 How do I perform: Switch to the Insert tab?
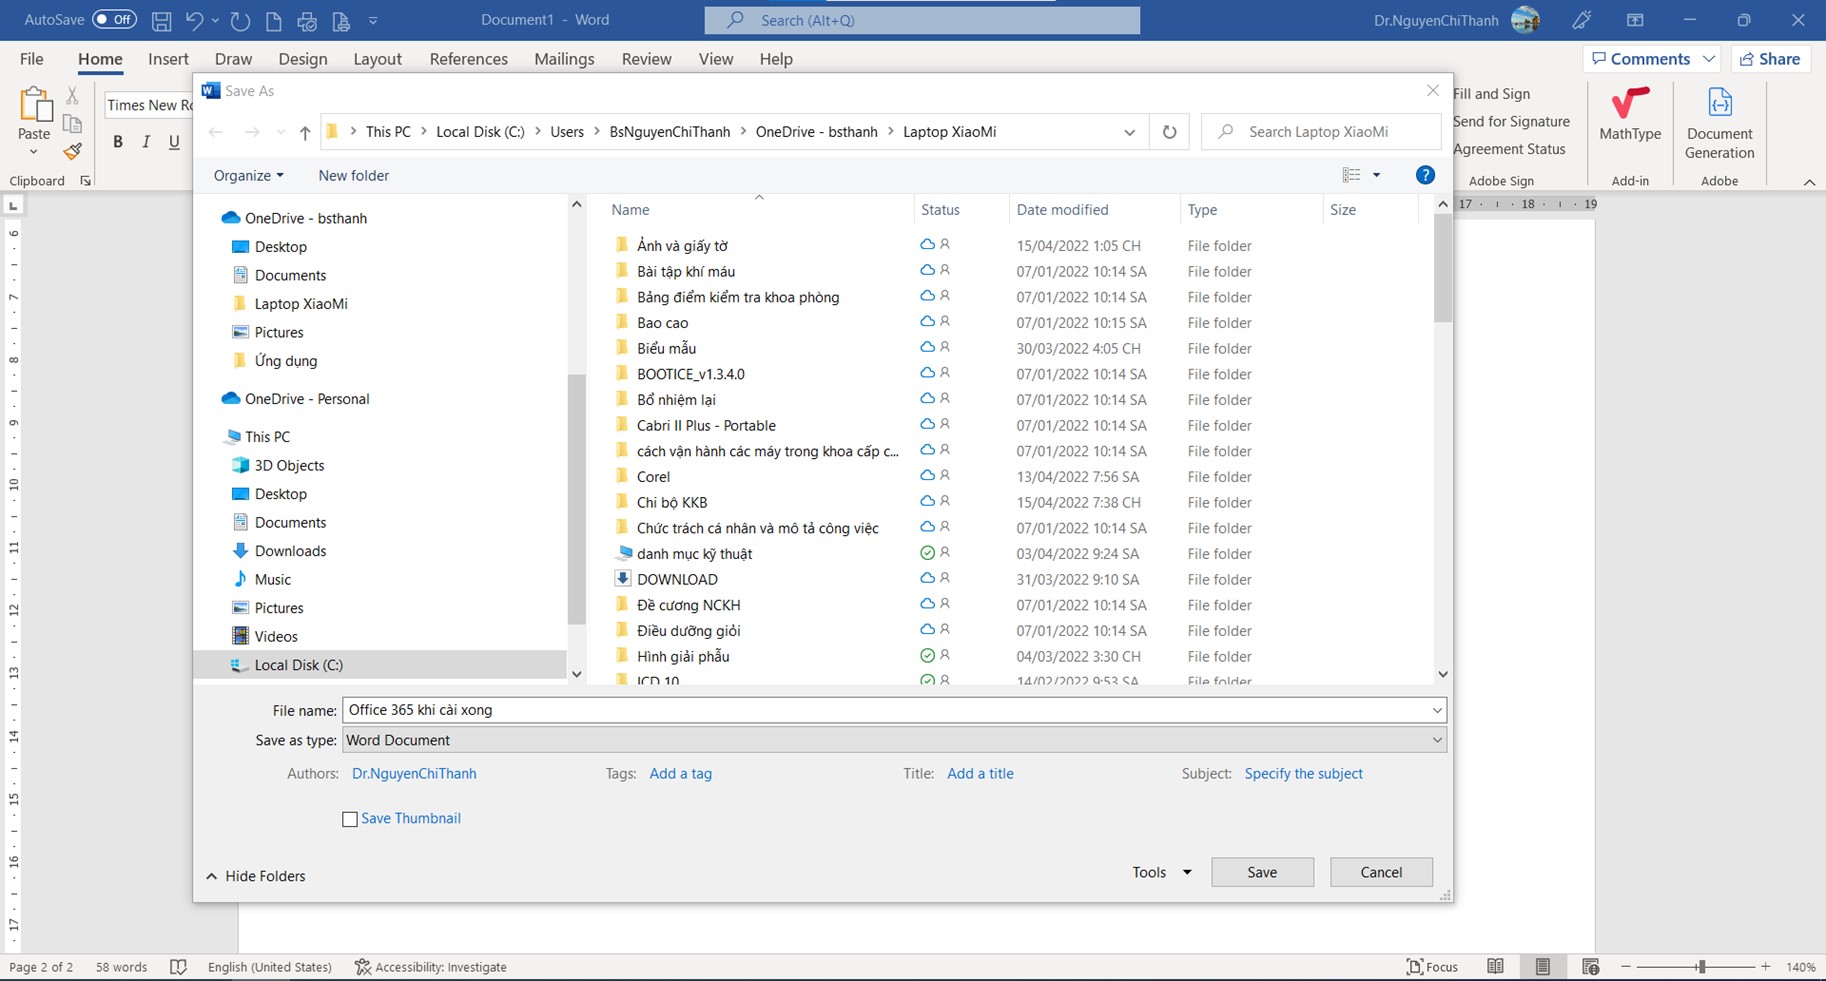(x=168, y=59)
